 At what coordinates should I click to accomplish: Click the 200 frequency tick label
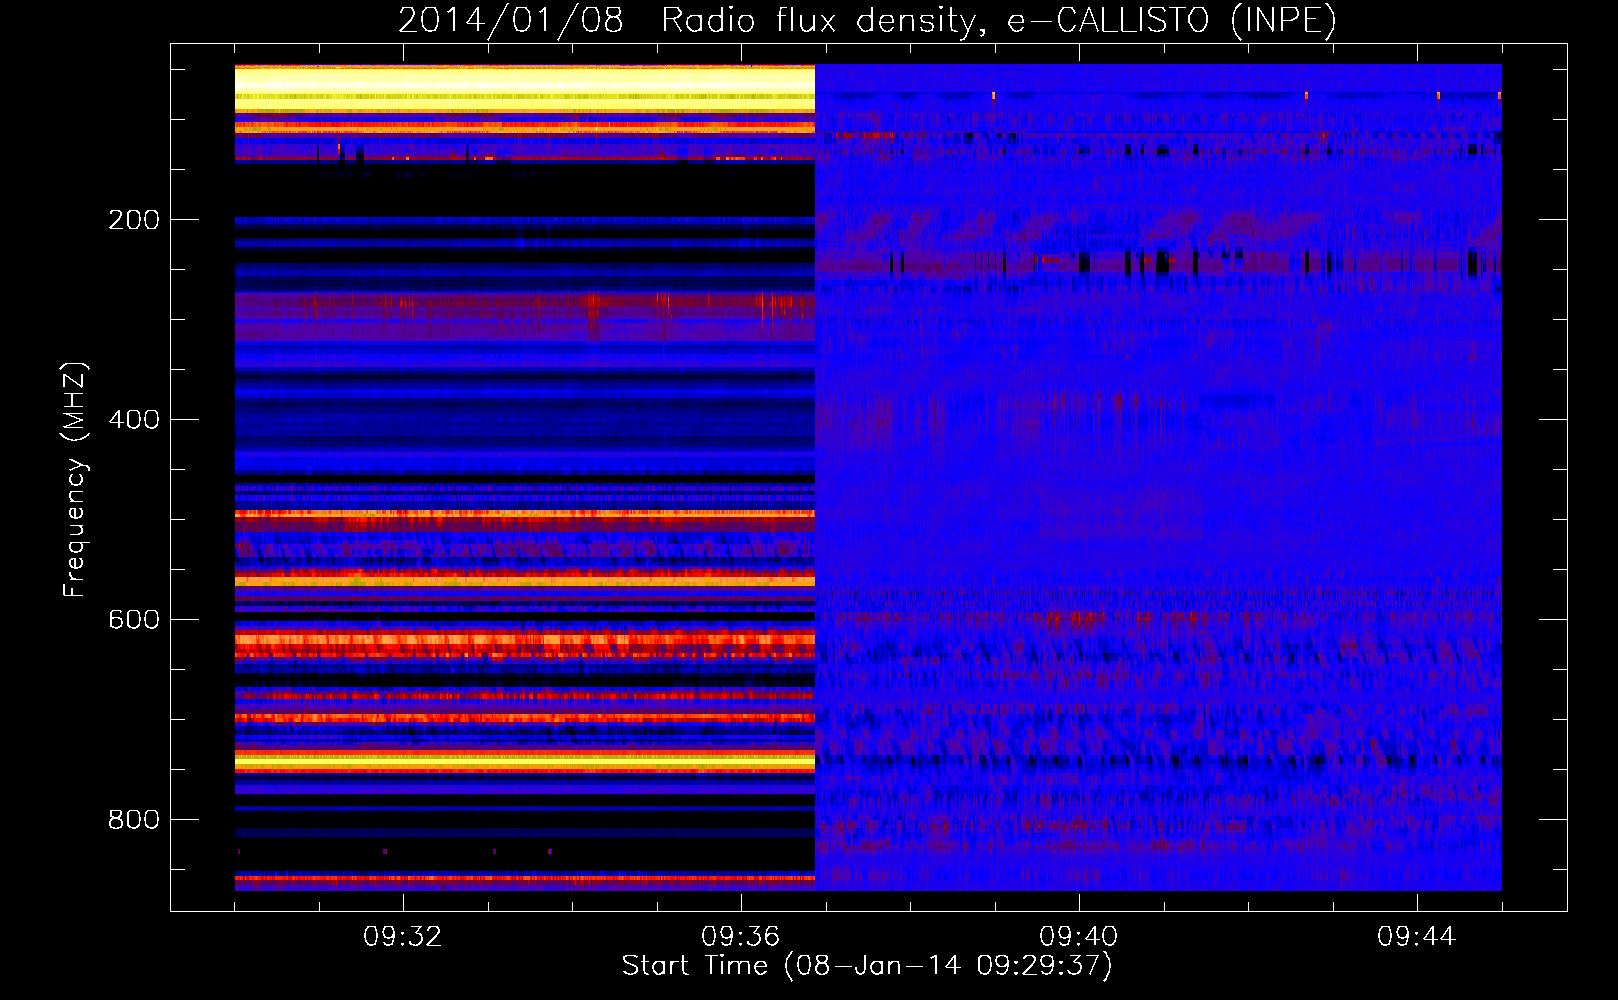[x=134, y=220]
